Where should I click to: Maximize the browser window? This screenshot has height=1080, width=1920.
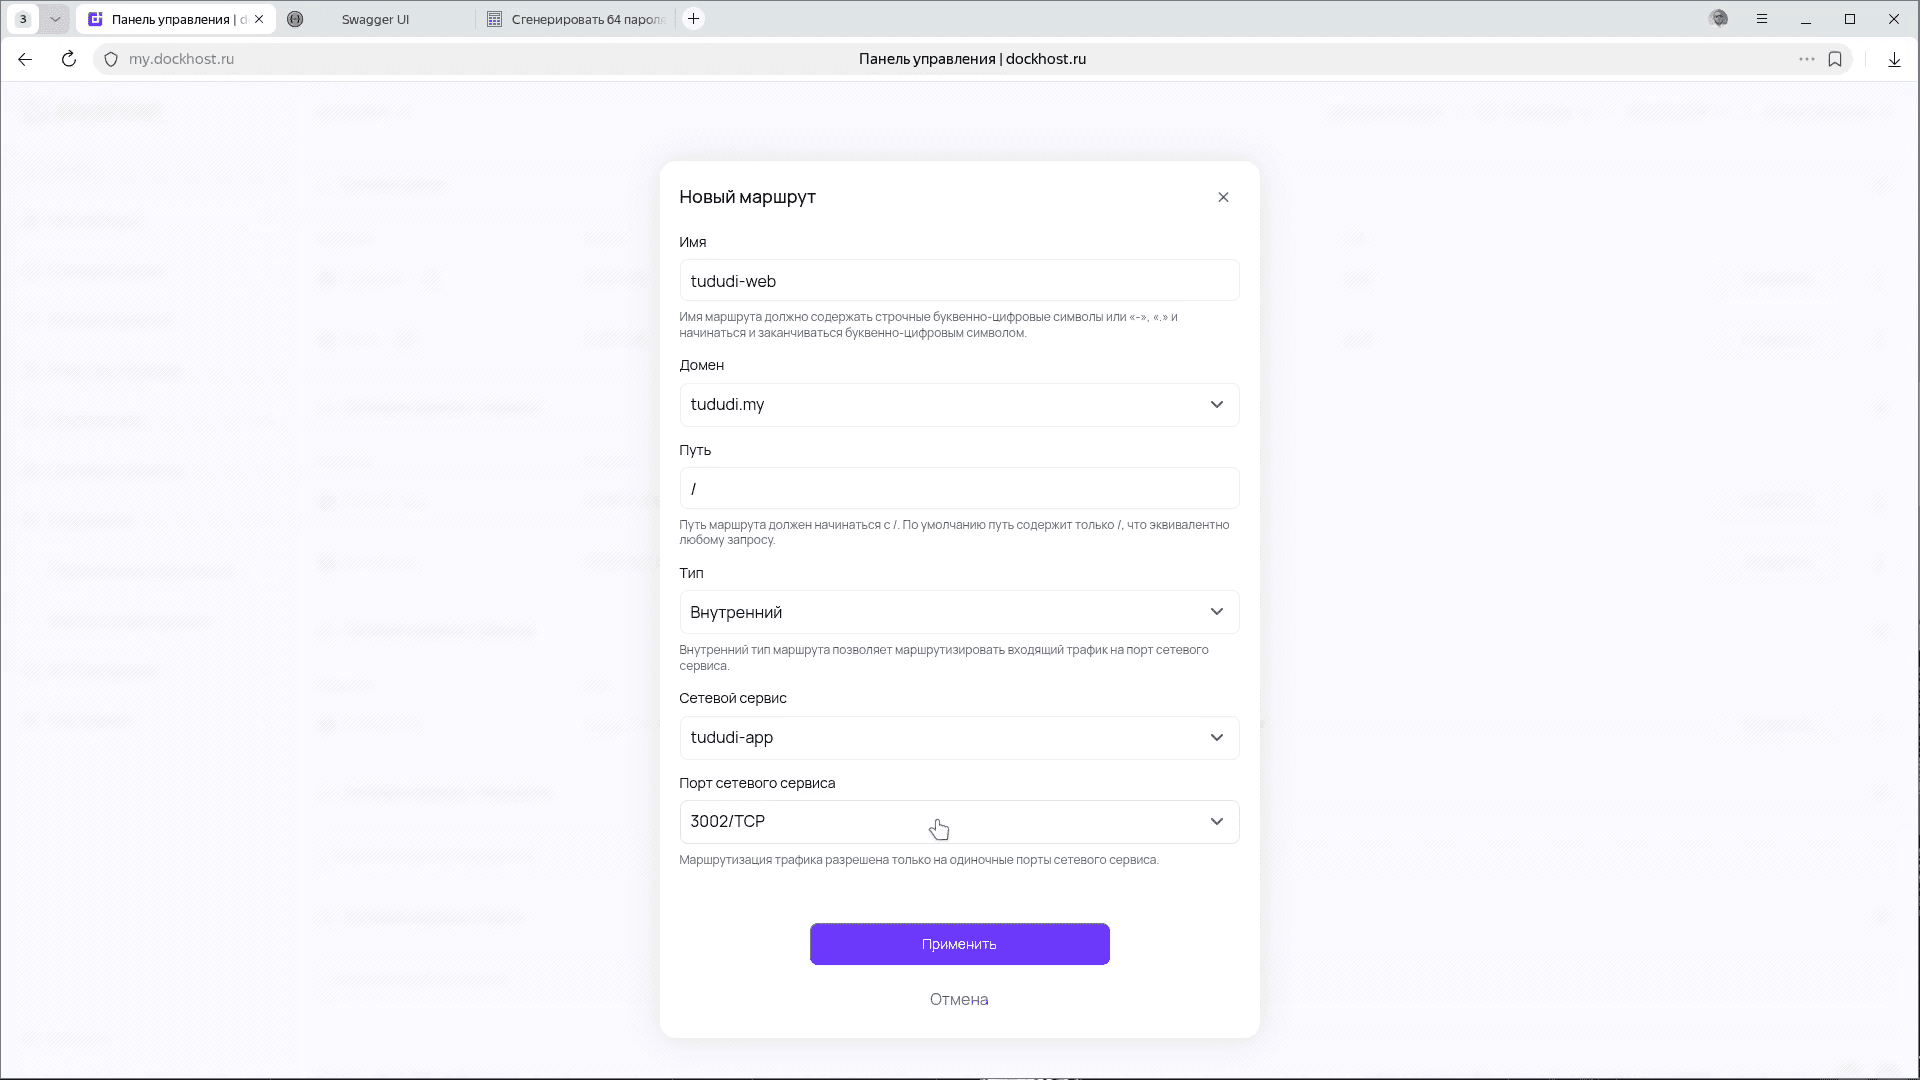1850,19
